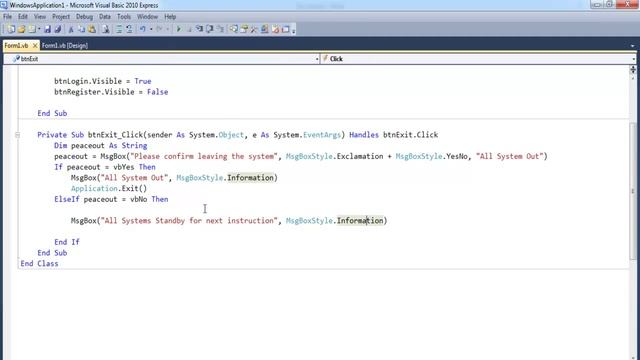Screen dimensions: 640x360
Task: Switch to the Form1.vb code tab
Action: click(x=16, y=45)
